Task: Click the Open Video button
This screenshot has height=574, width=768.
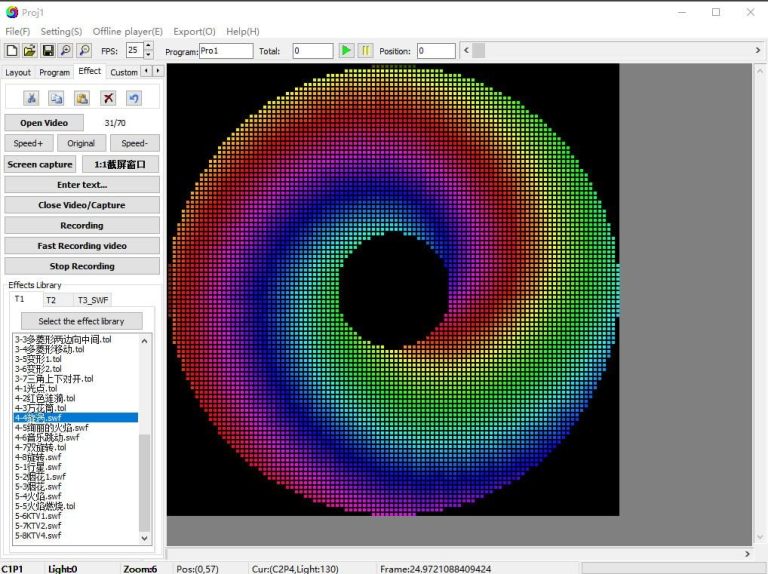Action: coord(44,123)
